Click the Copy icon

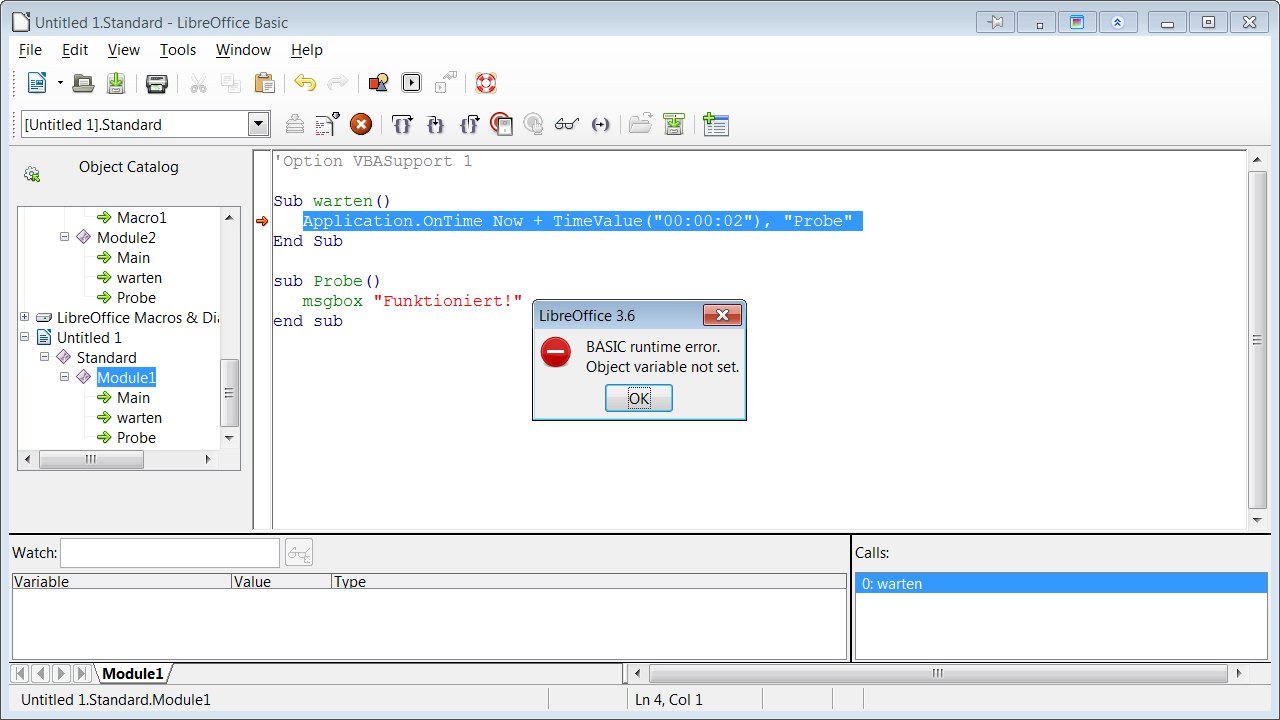[231, 83]
